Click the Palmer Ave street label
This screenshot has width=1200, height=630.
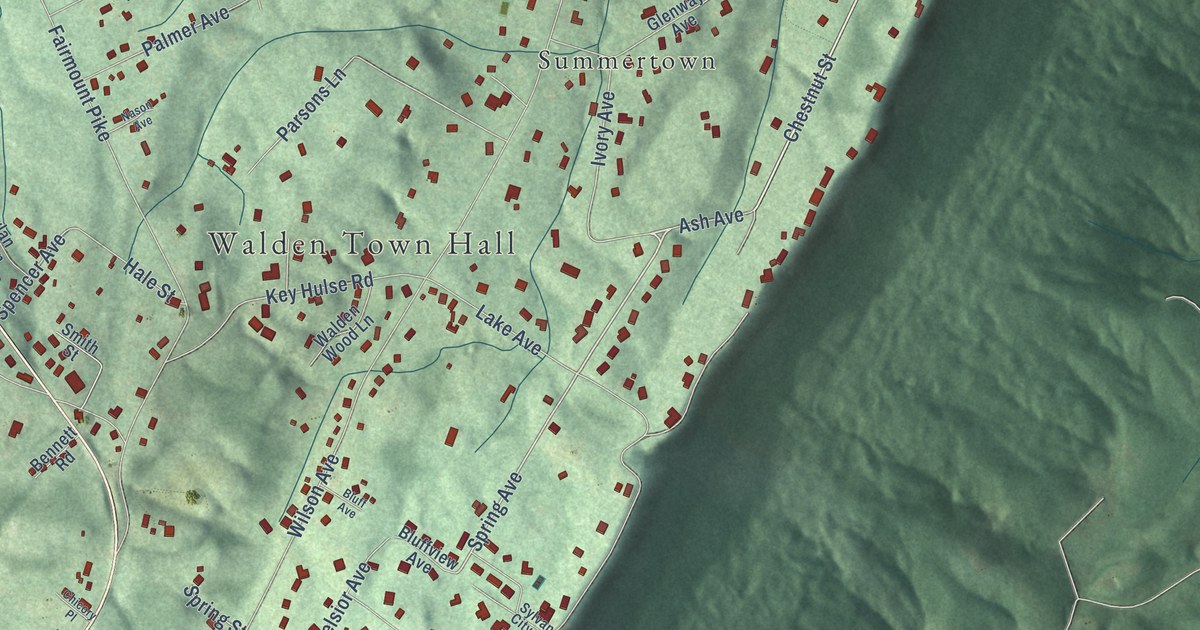186,31
